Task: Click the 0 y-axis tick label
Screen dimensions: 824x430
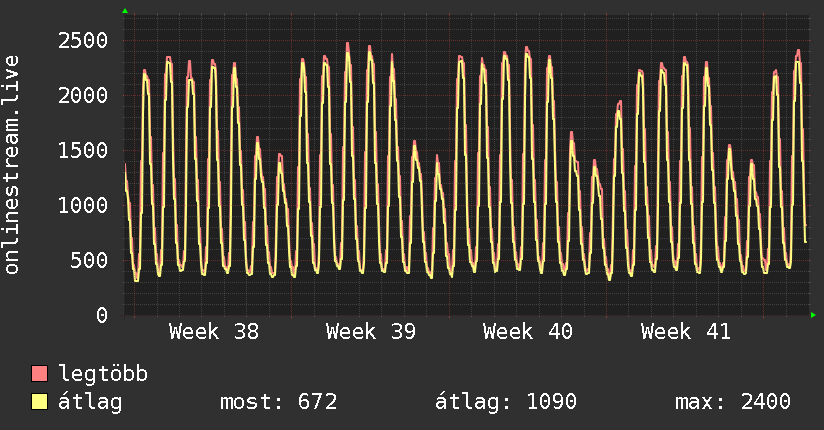Action: pos(102,315)
